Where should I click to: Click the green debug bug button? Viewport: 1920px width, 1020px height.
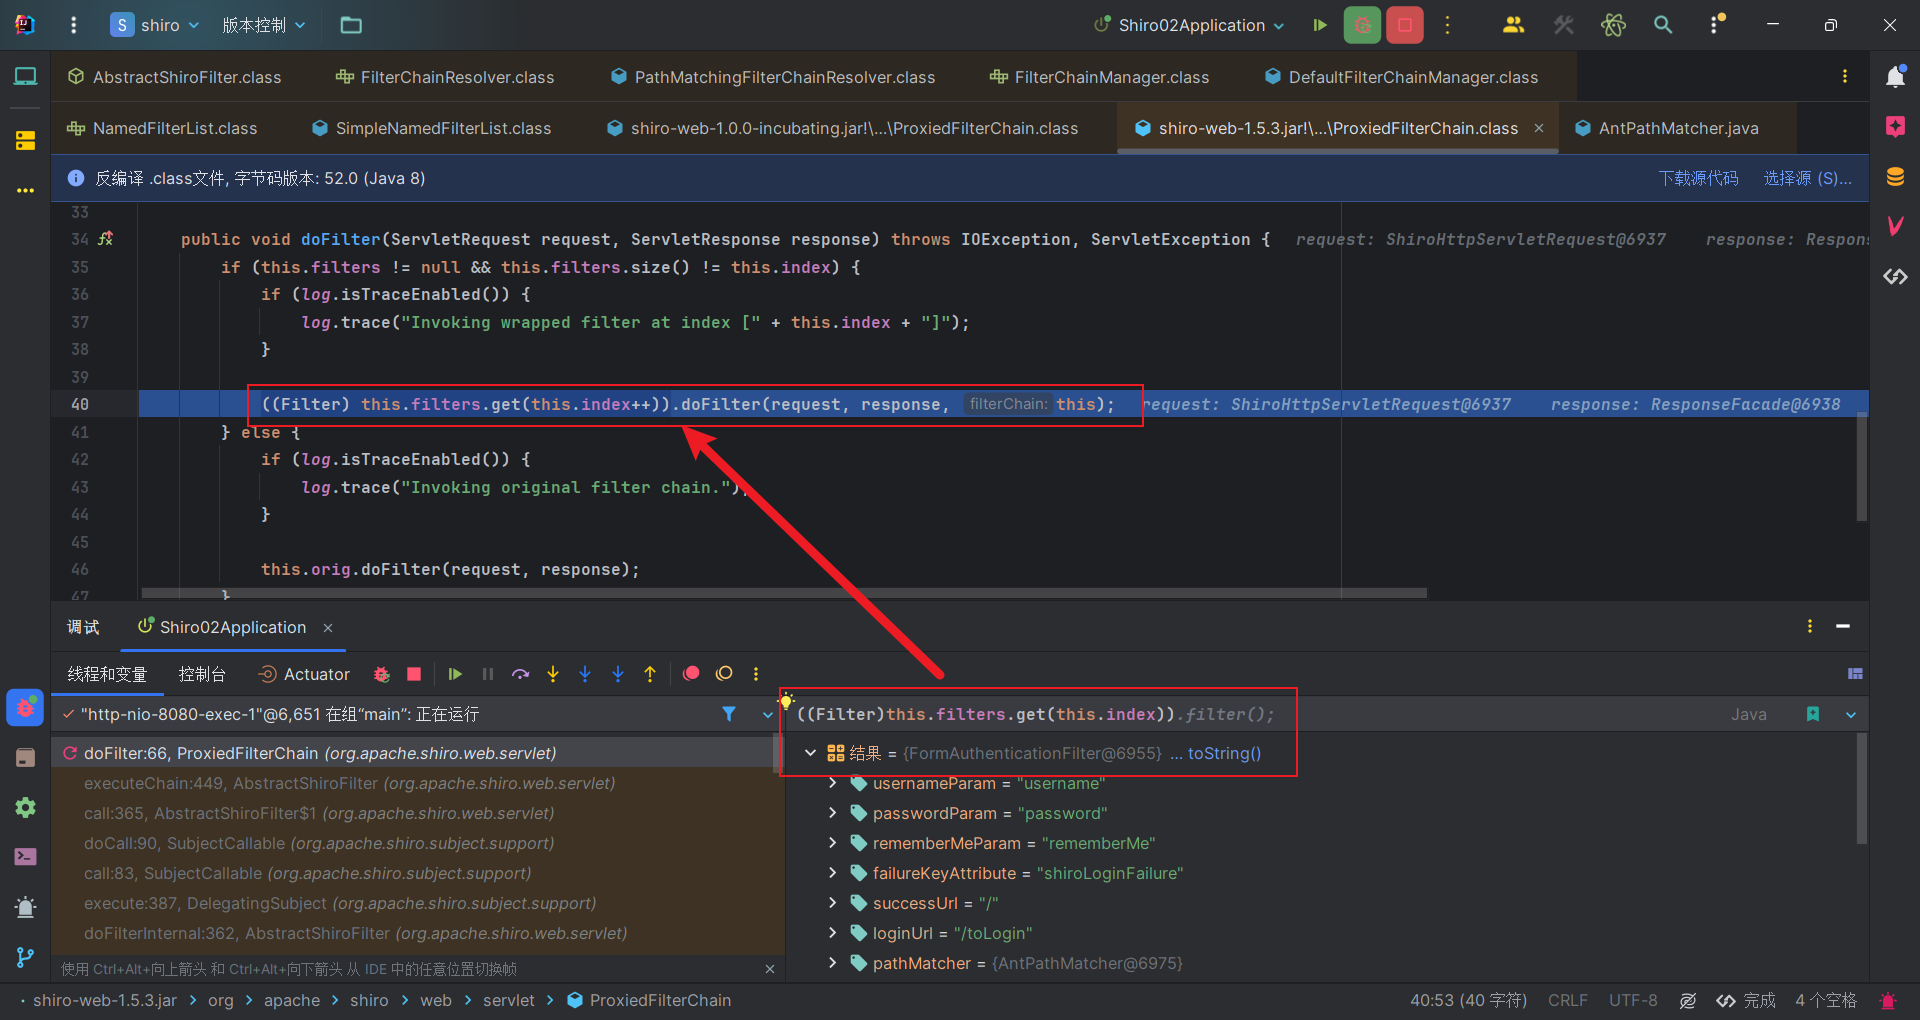coord(1362,25)
